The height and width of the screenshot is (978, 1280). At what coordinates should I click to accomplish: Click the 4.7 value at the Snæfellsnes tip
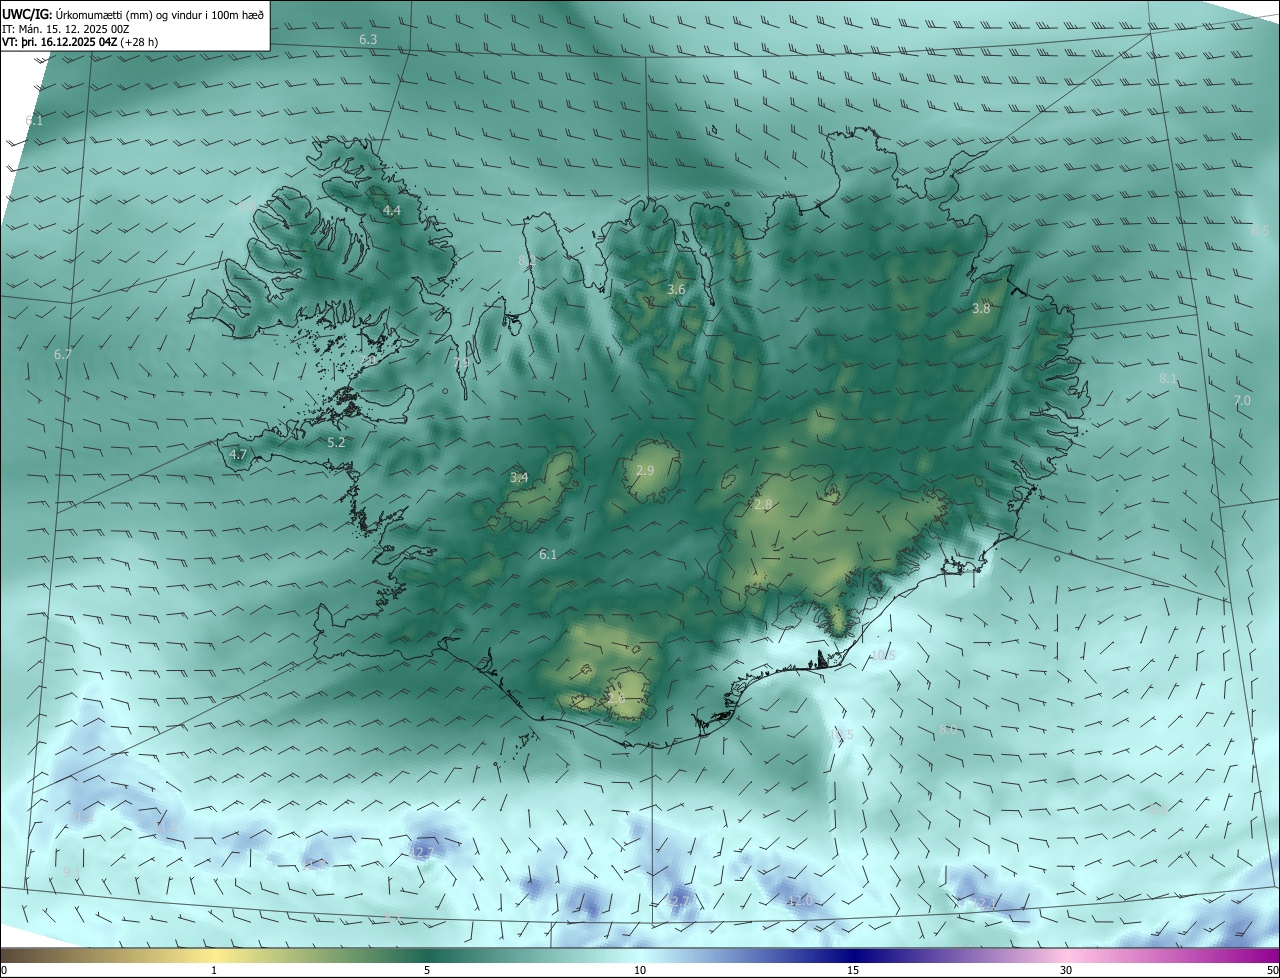pos(238,454)
